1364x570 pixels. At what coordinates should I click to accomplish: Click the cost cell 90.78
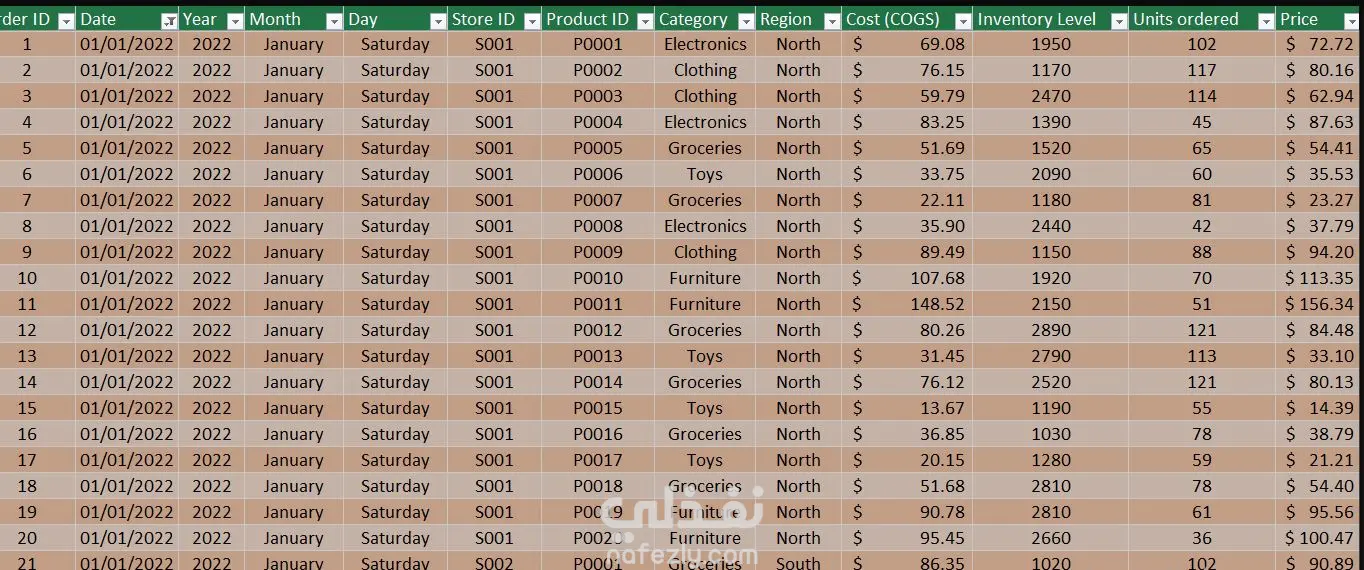[x=907, y=512]
